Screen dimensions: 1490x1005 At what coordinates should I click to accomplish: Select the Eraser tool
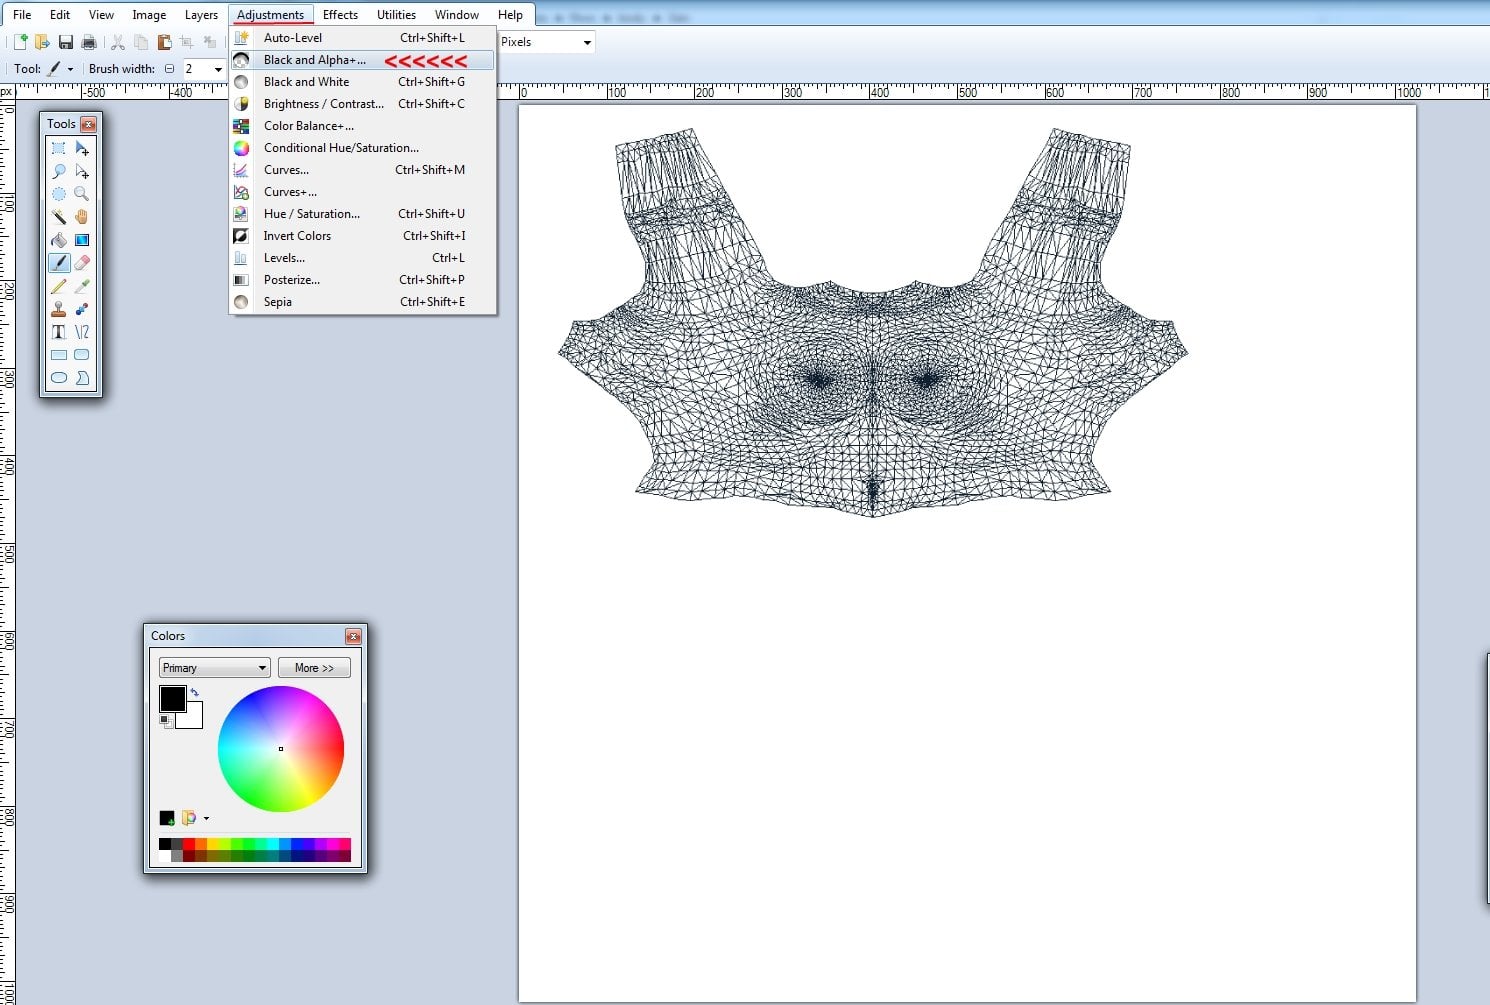[x=82, y=263]
